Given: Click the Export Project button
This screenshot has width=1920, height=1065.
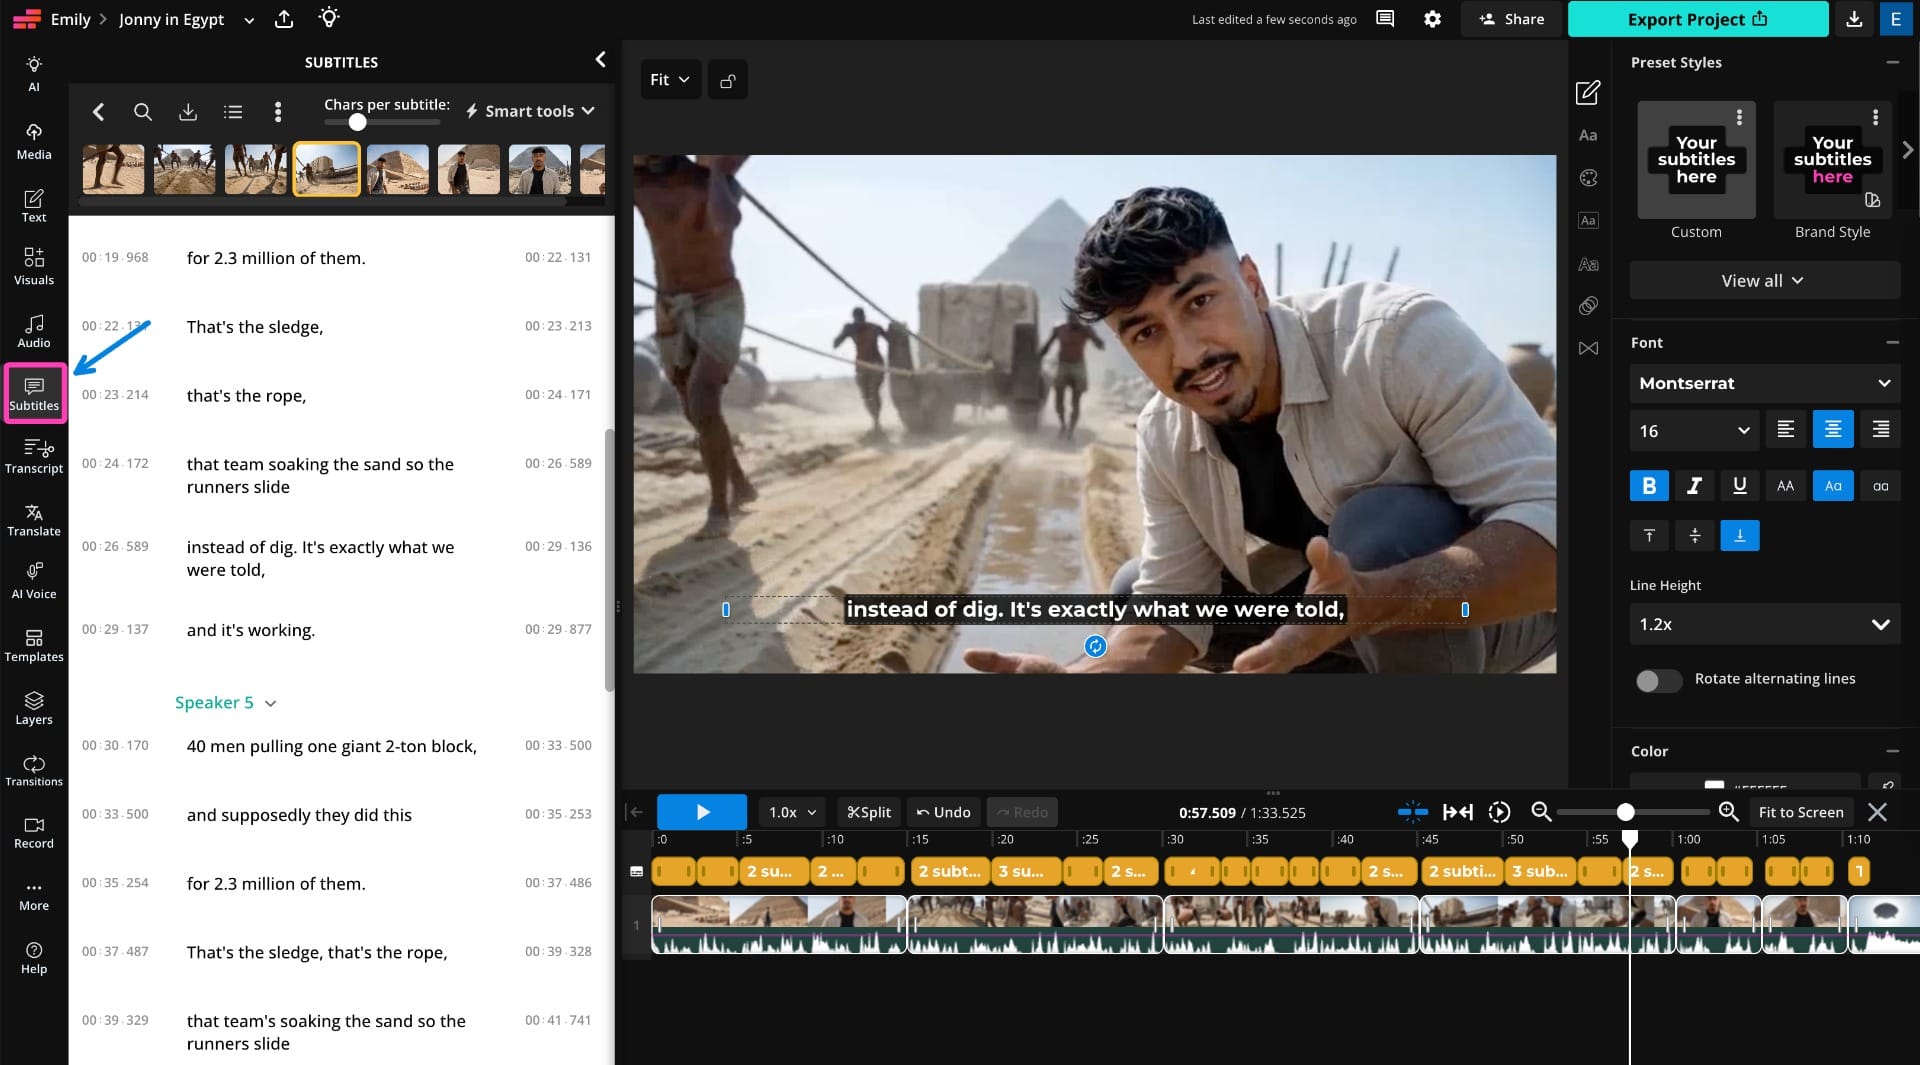Looking at the screenshot, I should (x=1698, y=19).
